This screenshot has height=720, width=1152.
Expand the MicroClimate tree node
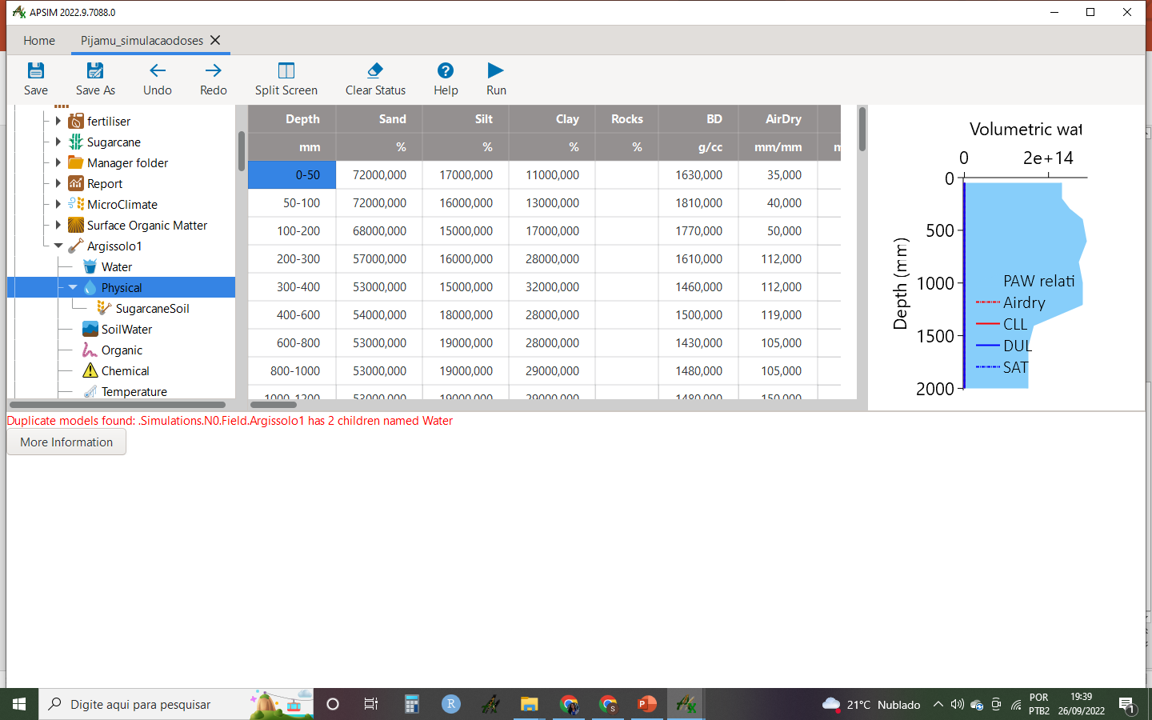click(58, 204)
